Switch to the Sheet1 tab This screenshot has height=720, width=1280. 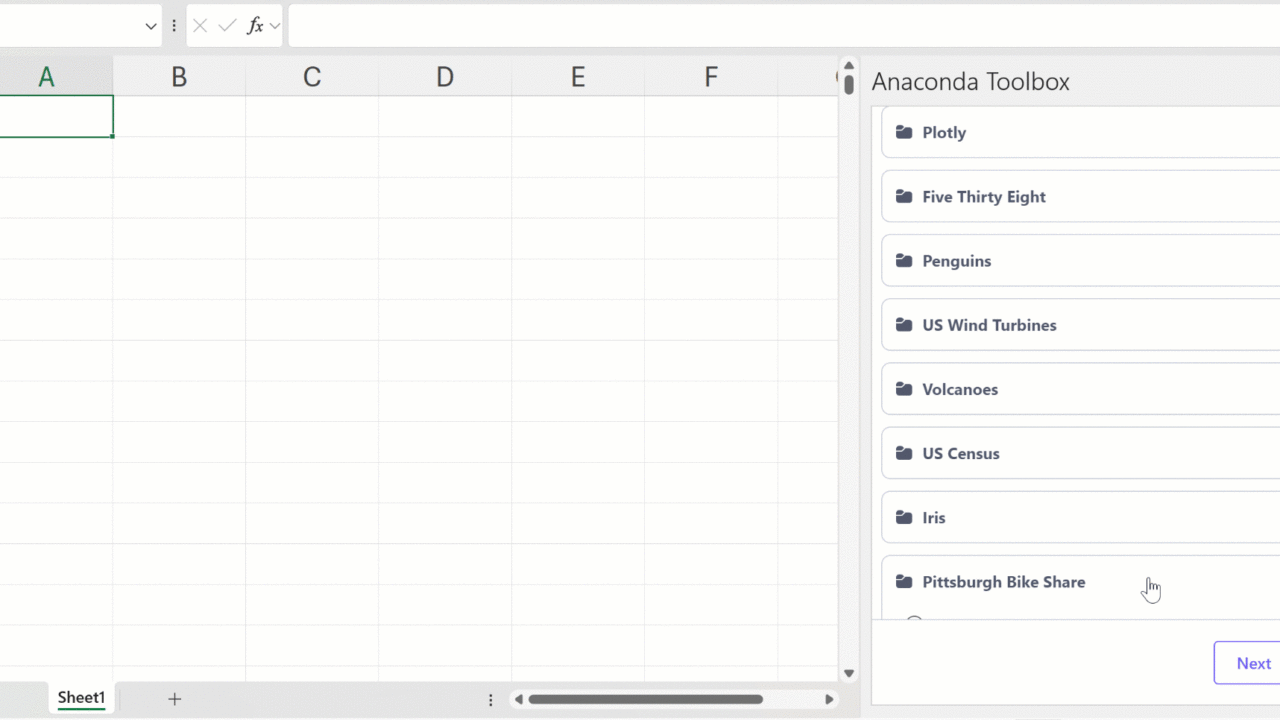point(81,698)
